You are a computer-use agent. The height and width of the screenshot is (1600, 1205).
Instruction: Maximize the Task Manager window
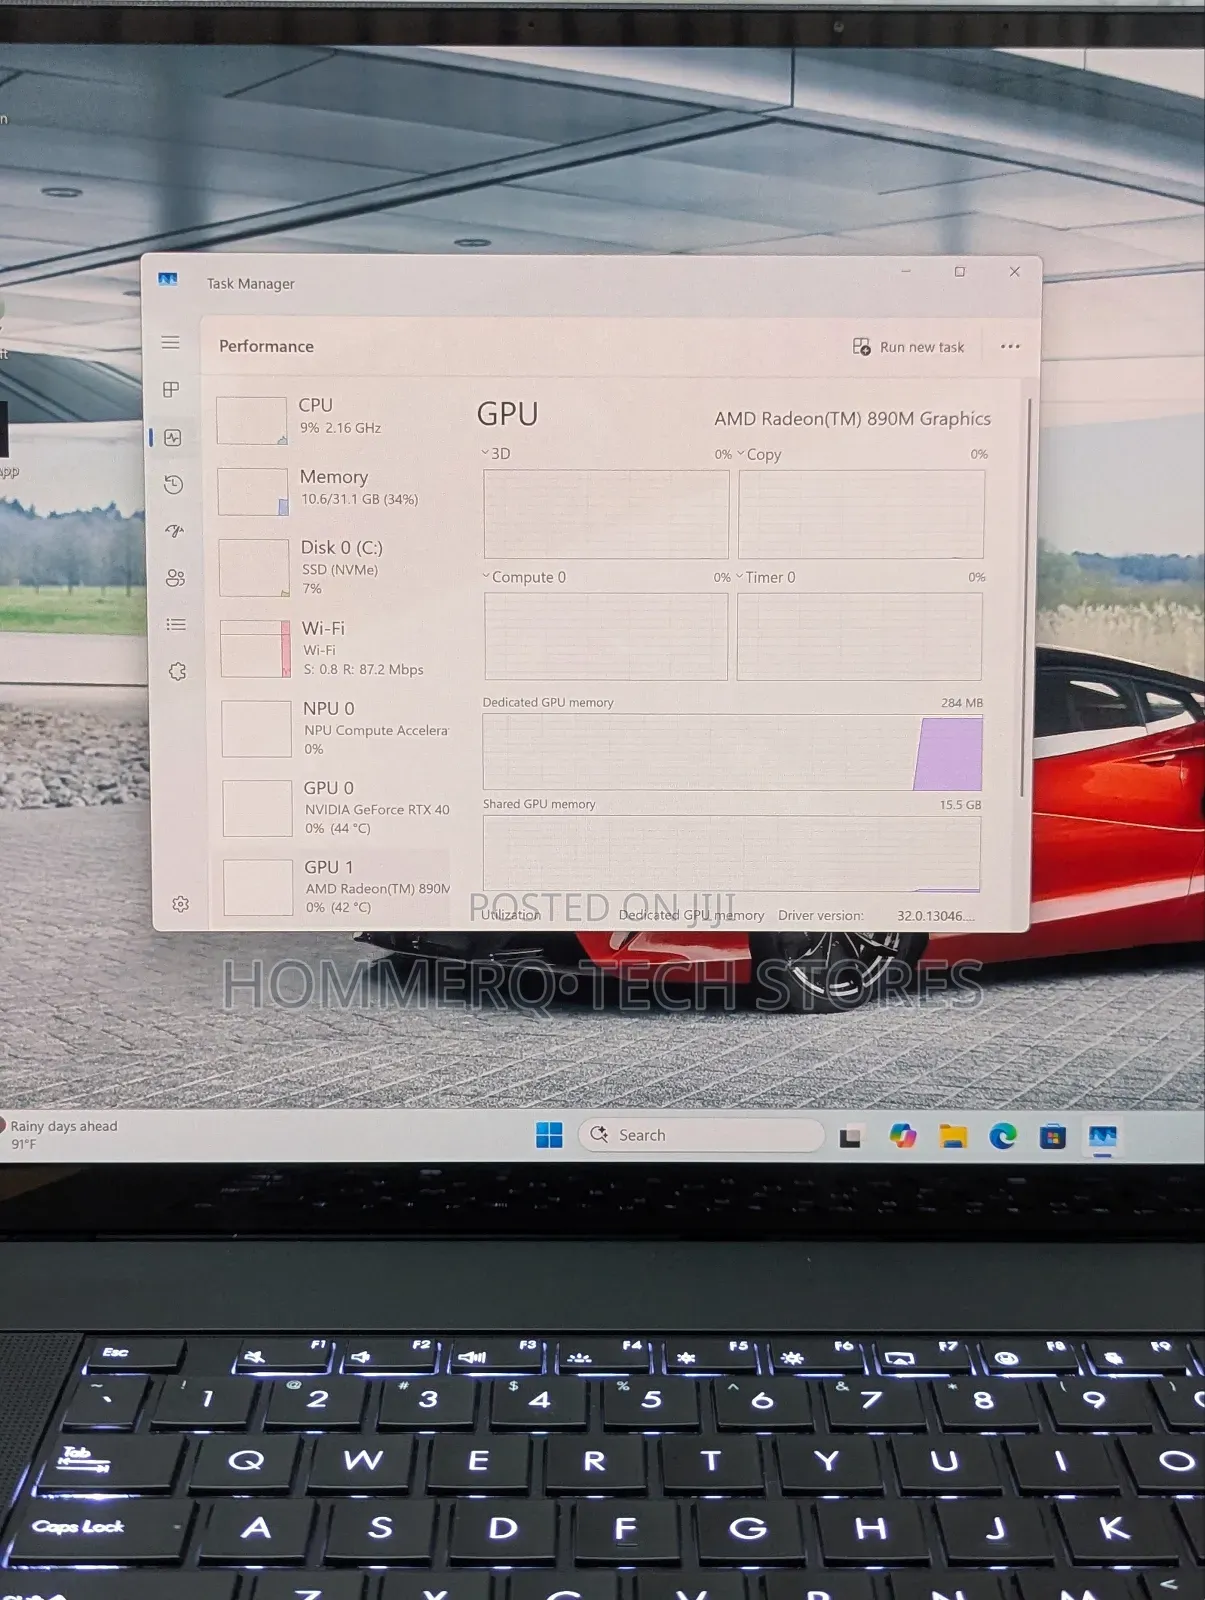(960, 271)
